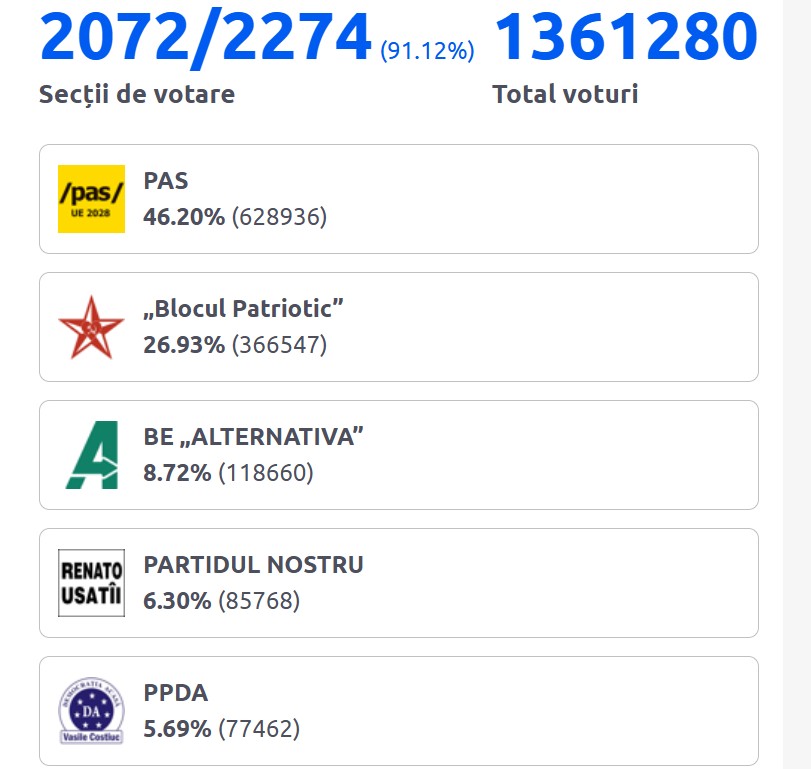Click the yellow PAS party logo

(x=91, y=199)
